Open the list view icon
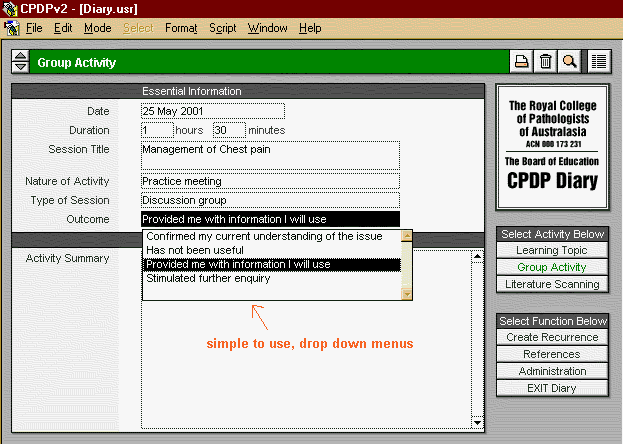 pos(599,62)
